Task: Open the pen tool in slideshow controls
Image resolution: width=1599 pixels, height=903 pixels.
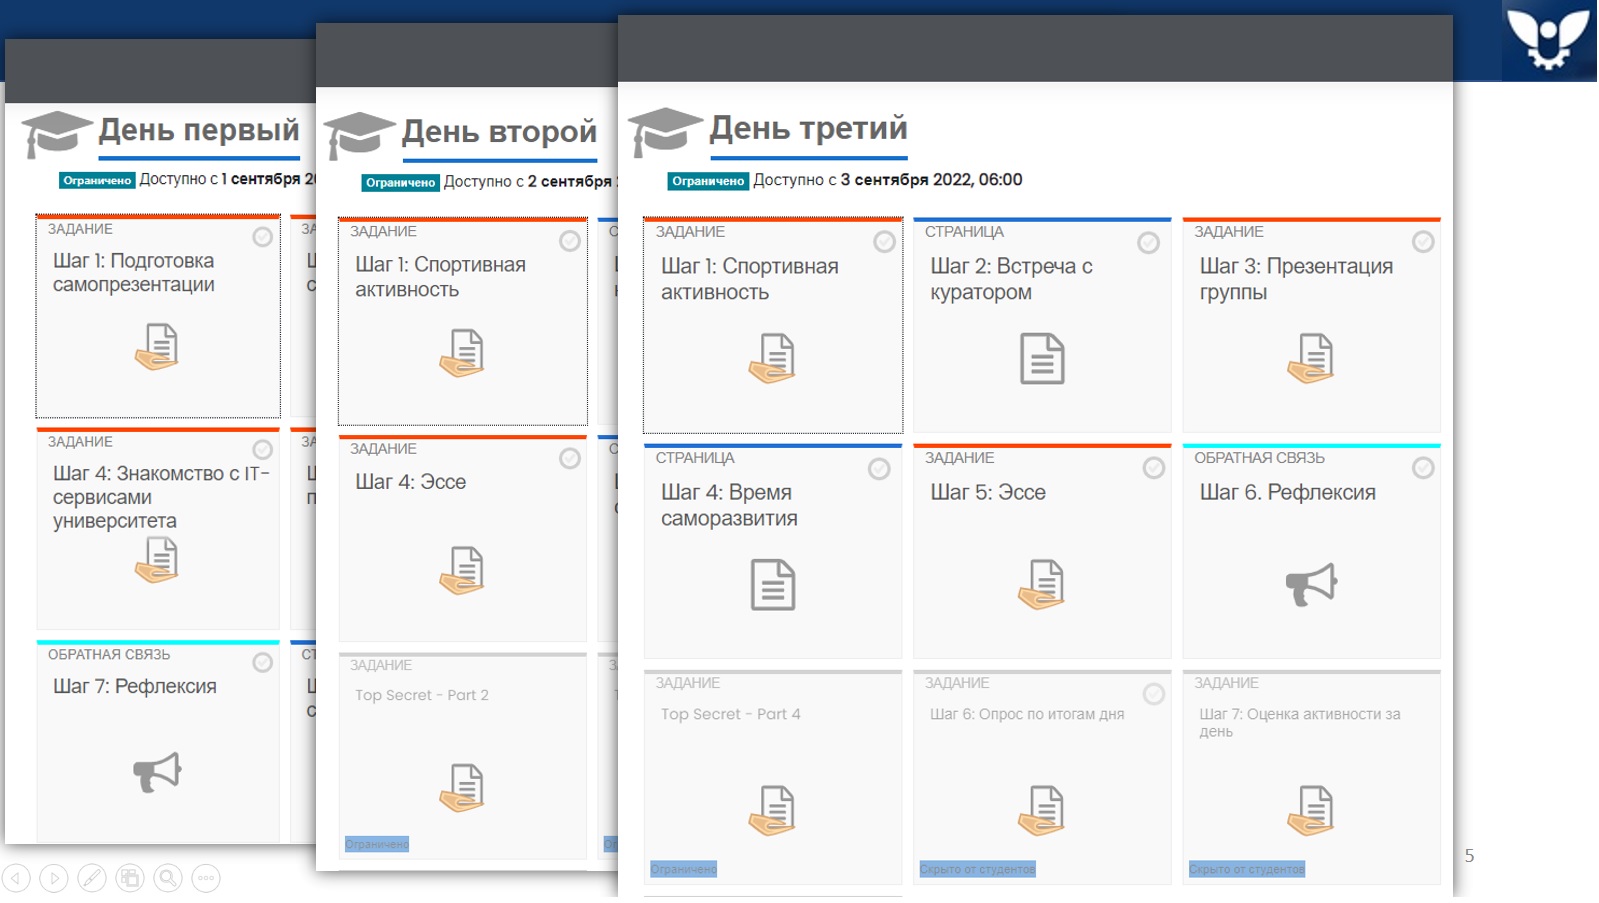Action: 92,878
